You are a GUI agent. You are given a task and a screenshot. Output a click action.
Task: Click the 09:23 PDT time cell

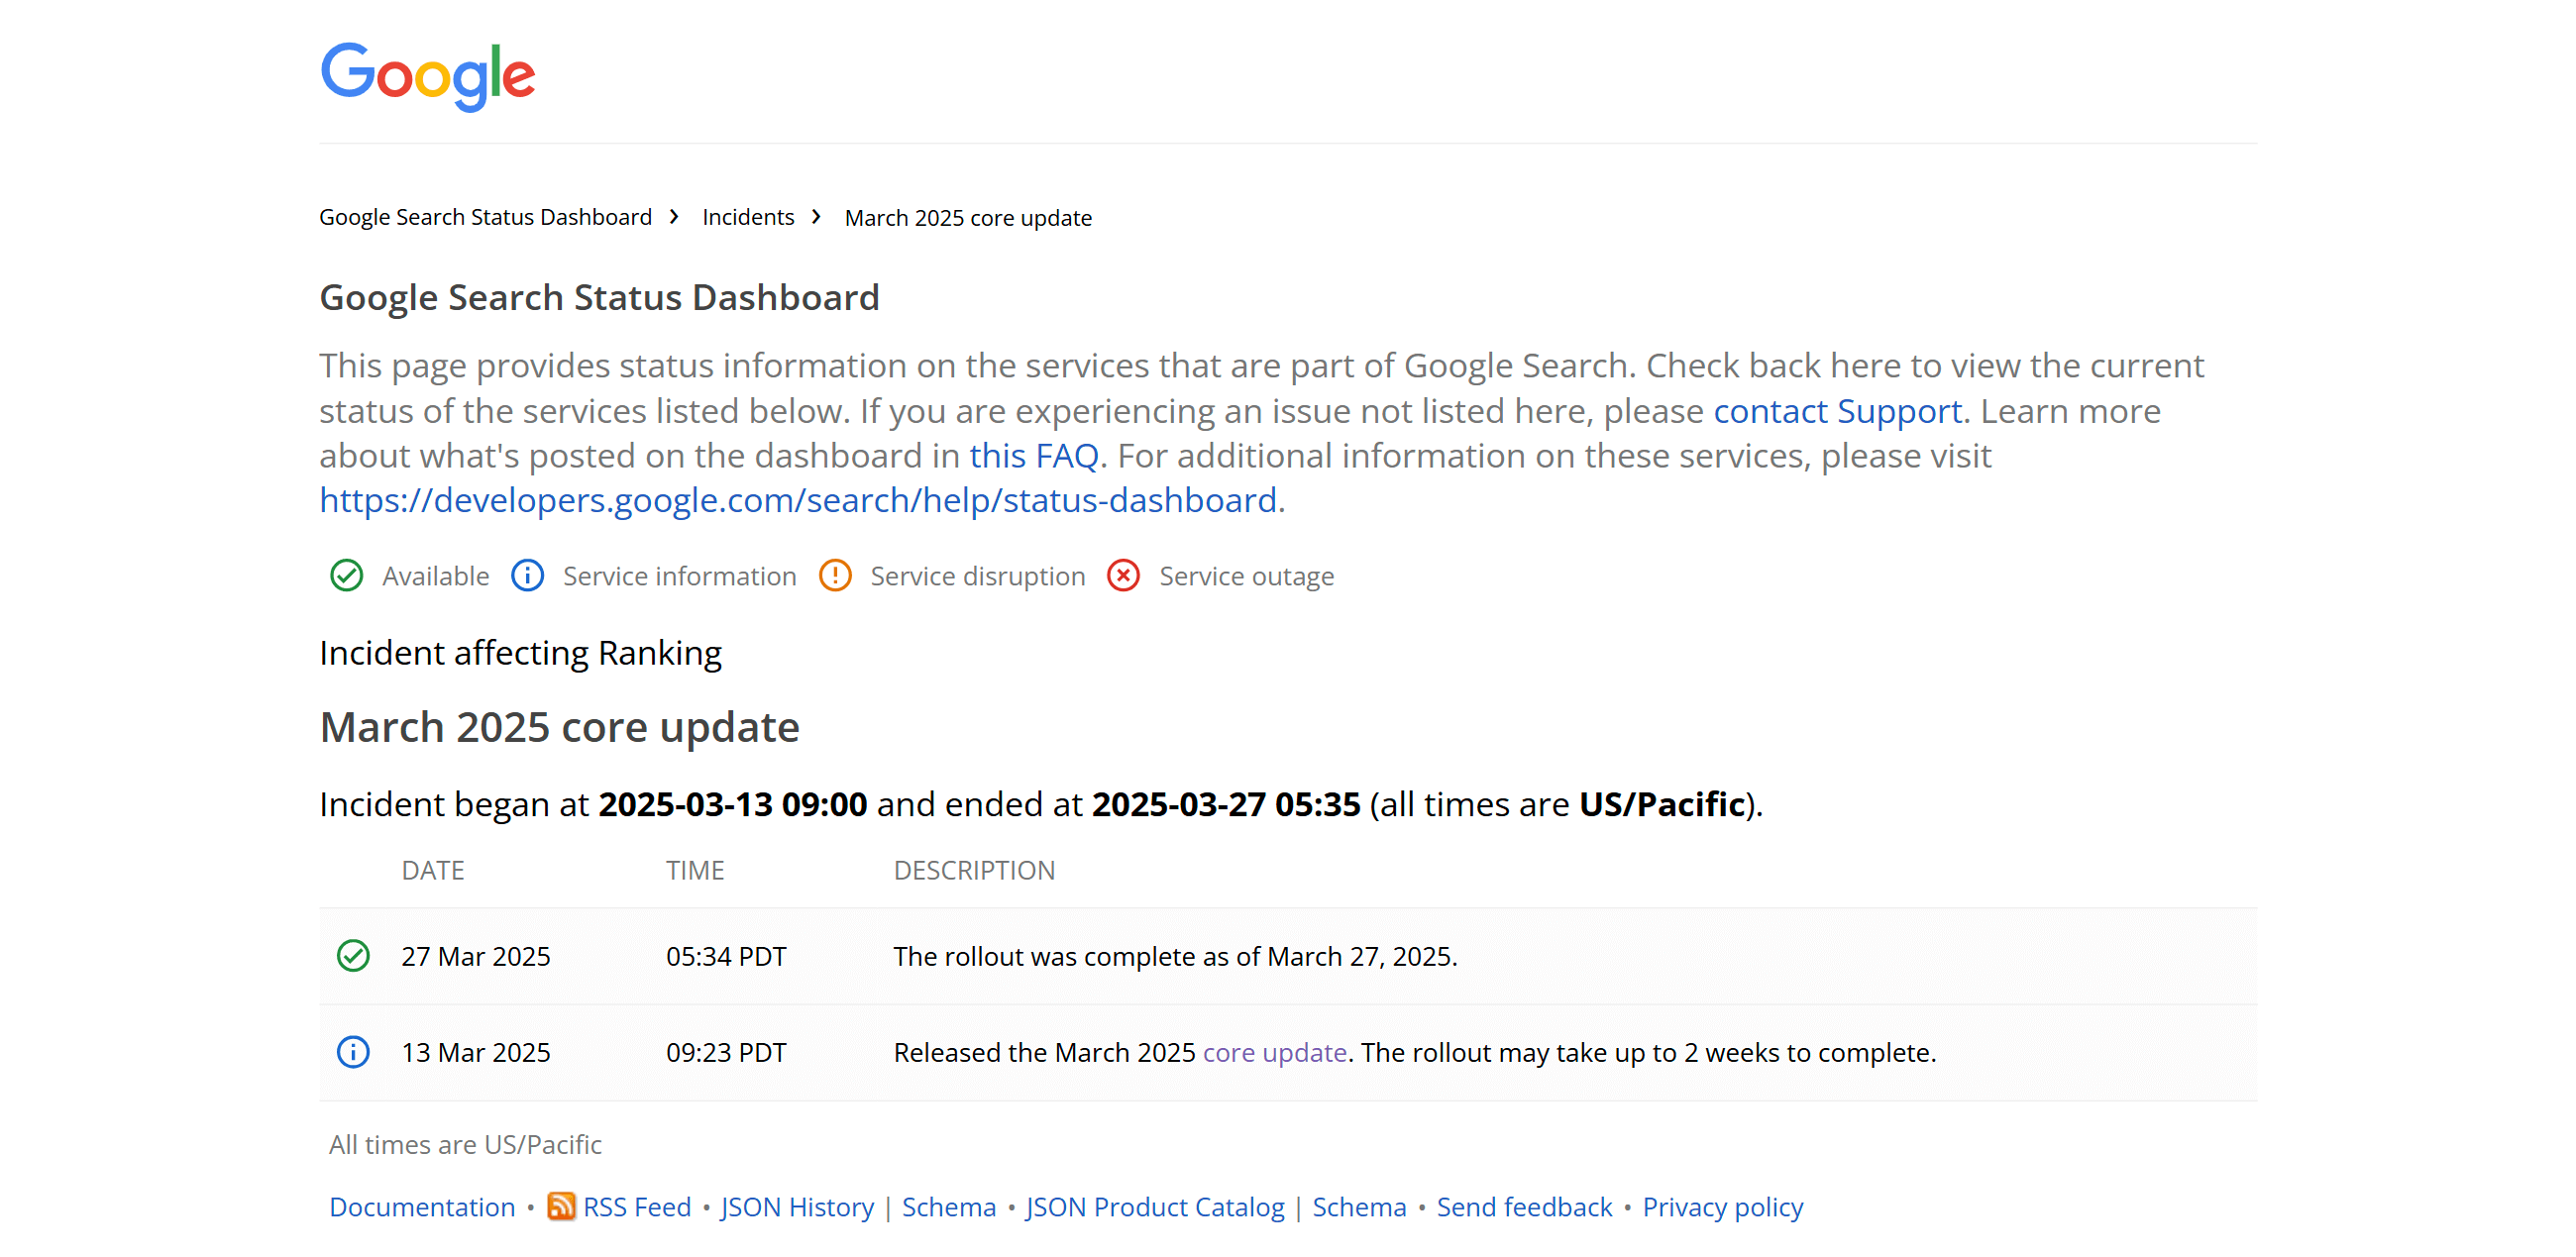click(x=726, y=1052)
